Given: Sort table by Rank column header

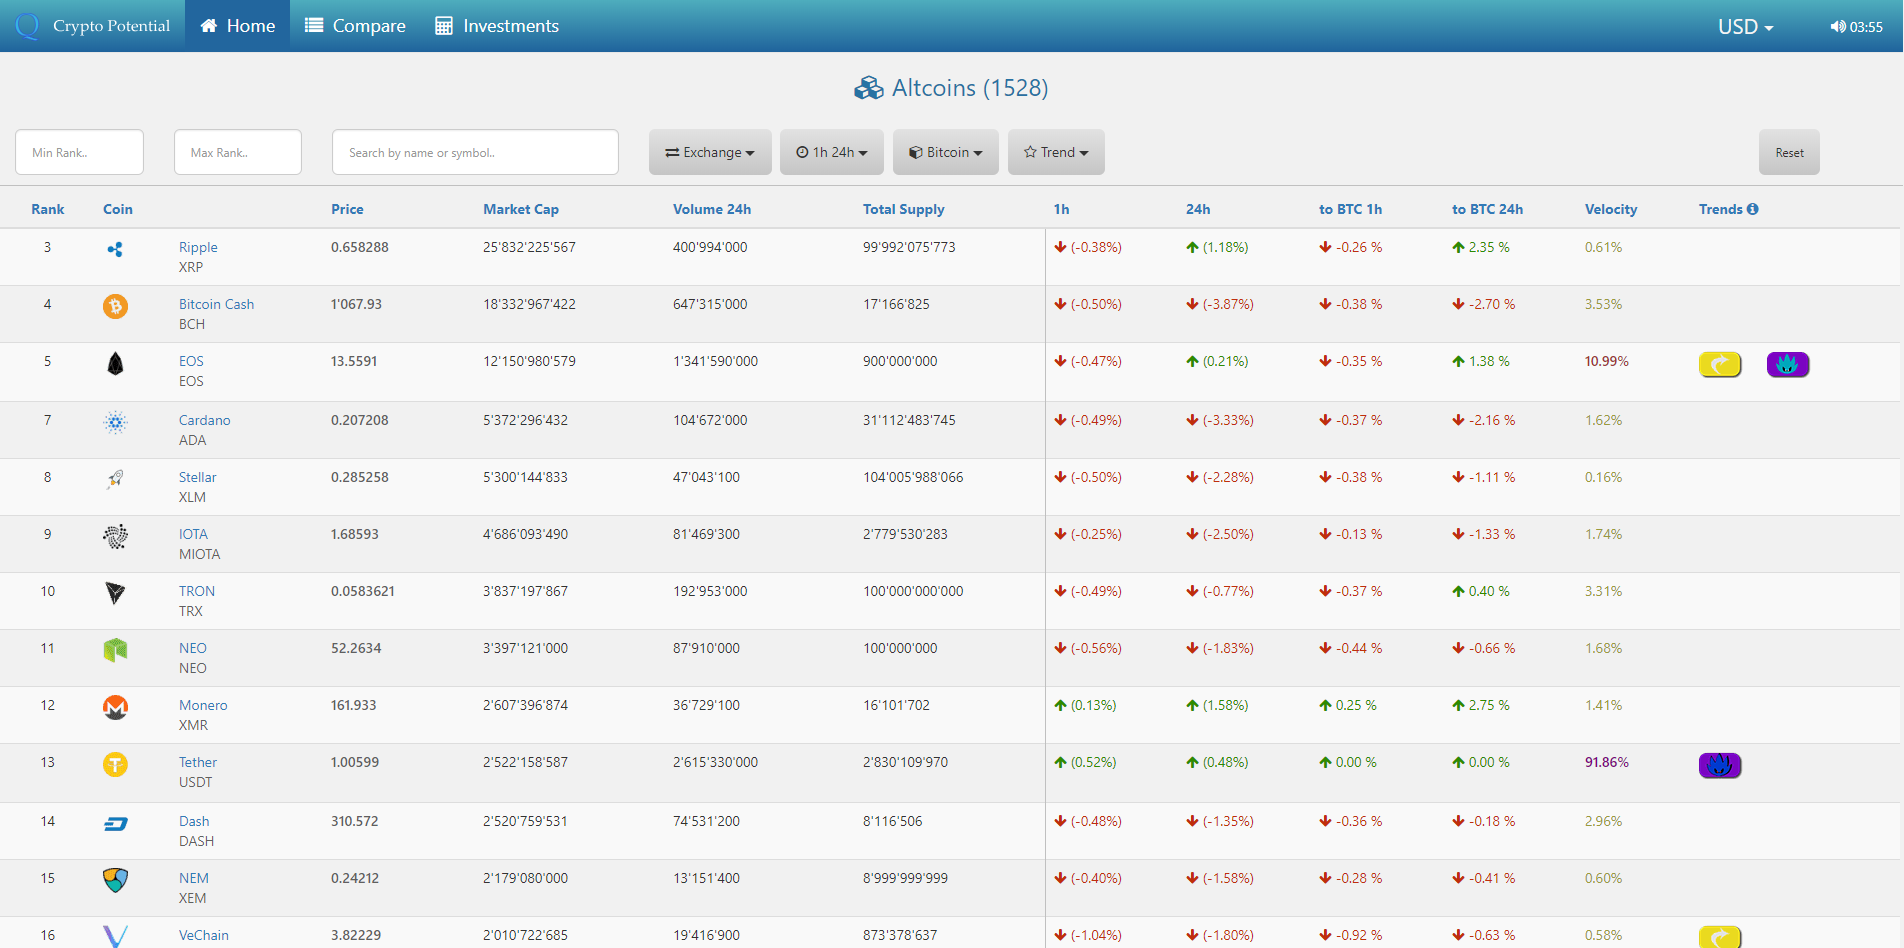Looking at the screenshot, I should (x=47, y=209).
